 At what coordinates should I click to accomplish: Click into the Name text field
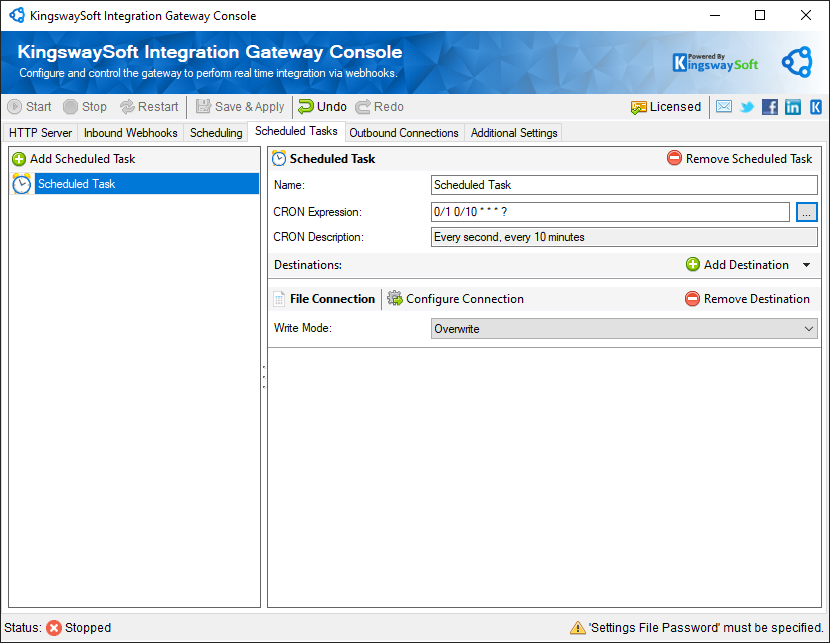point(624,185)
